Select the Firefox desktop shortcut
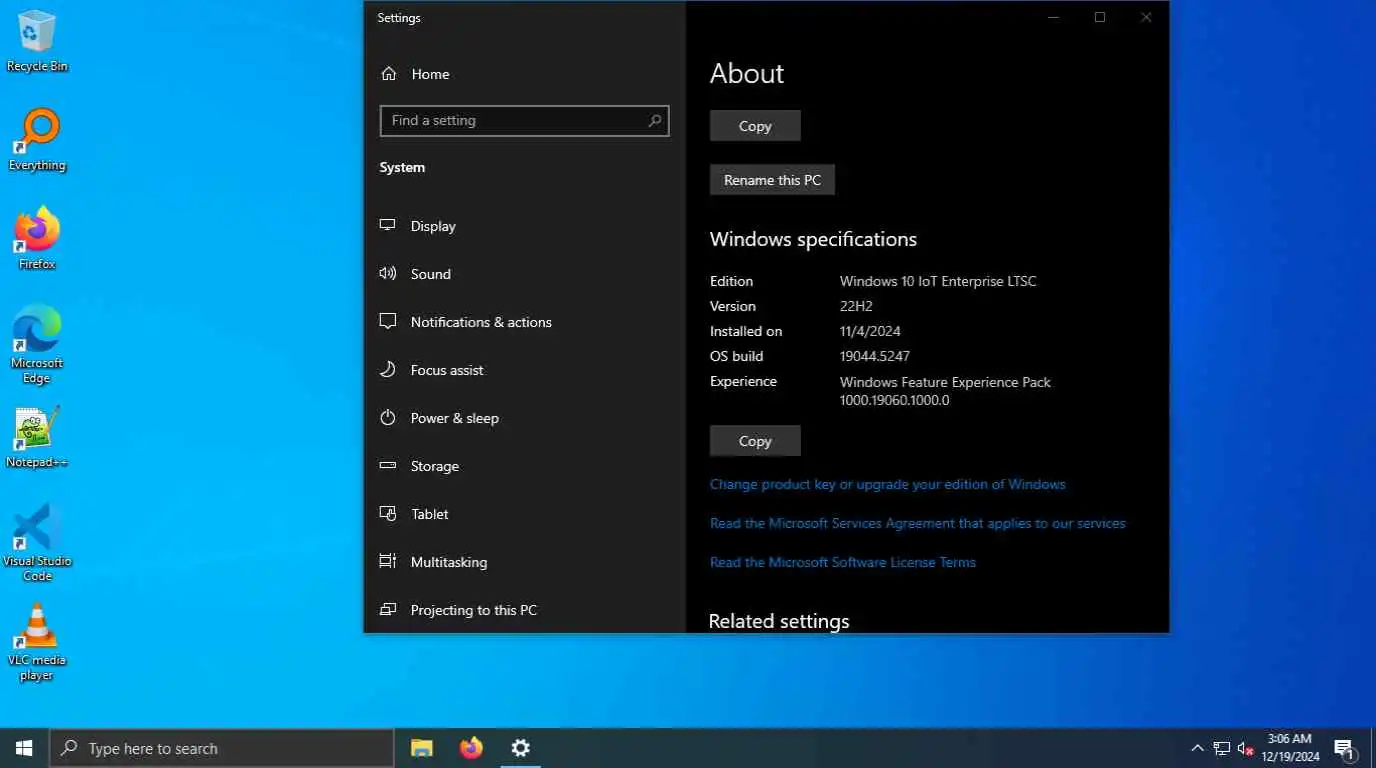This screenshot has height=768, width=1376. click(x=37, y=239)
